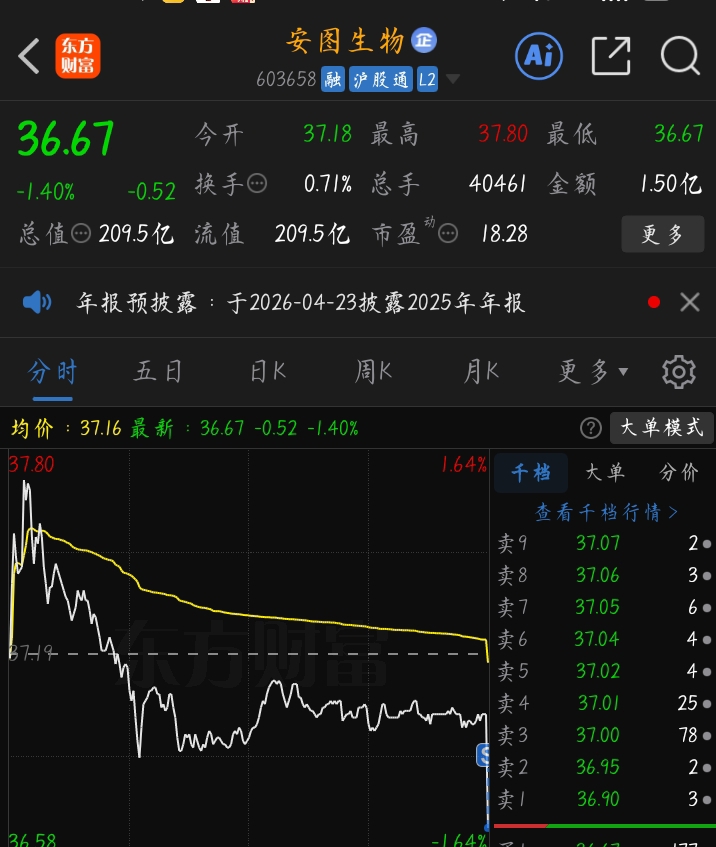Tap the red dot notification indicator

[x=654, y=302]
